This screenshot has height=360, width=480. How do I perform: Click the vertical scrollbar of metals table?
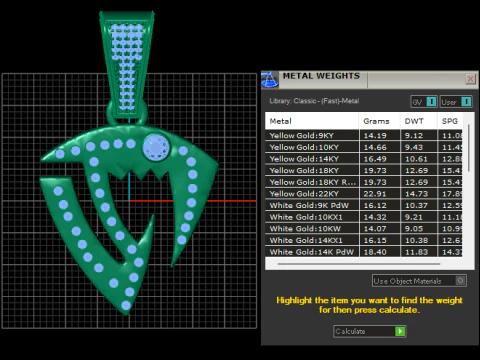tap(469, 148)
